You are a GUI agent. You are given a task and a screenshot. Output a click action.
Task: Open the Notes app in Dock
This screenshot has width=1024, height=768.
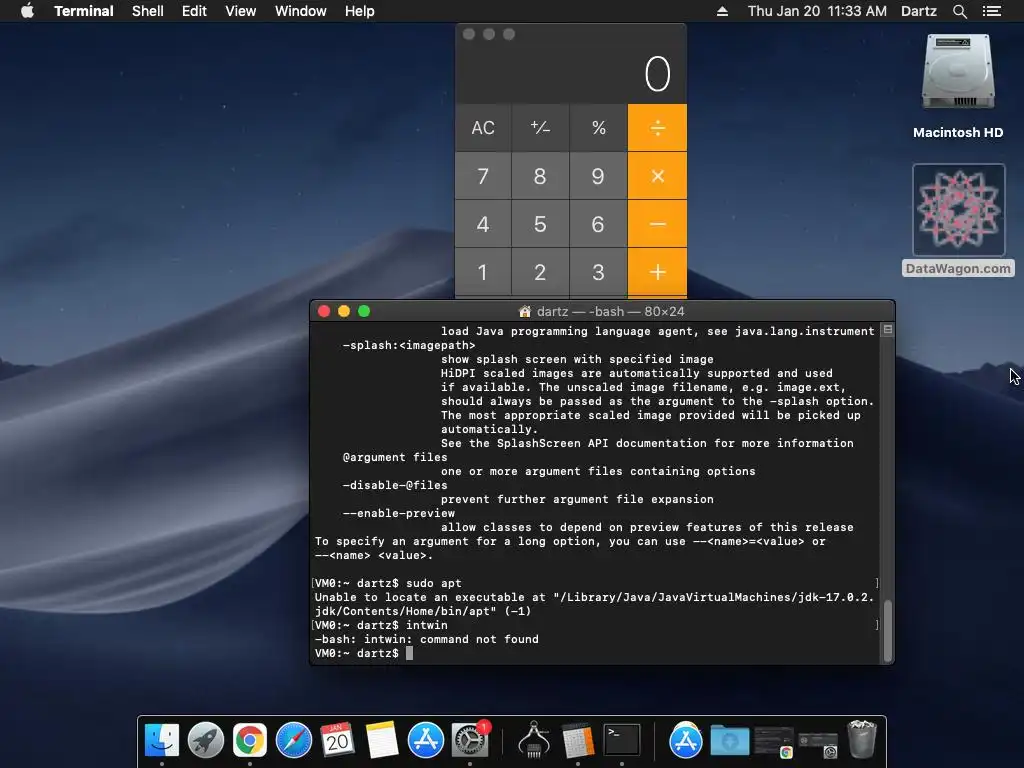pos(382,741)
